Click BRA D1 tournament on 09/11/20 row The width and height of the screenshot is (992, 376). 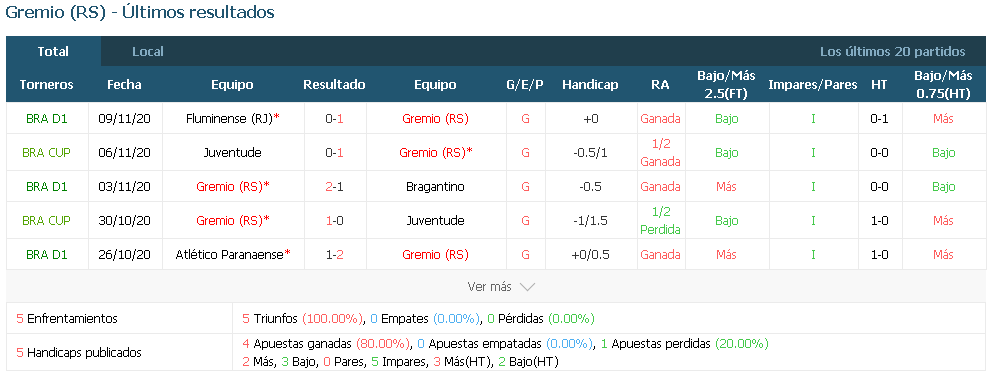(46, 118)
